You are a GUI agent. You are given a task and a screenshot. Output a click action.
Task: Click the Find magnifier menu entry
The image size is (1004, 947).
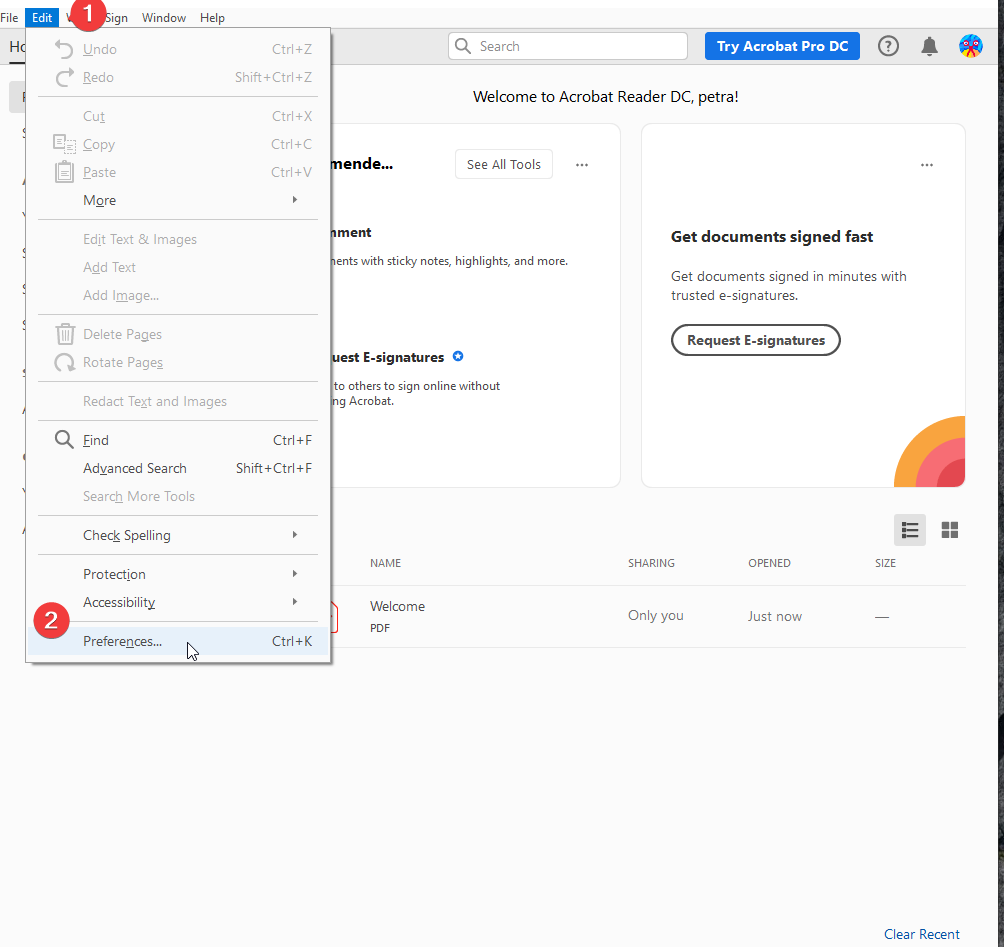coord(96,440)
